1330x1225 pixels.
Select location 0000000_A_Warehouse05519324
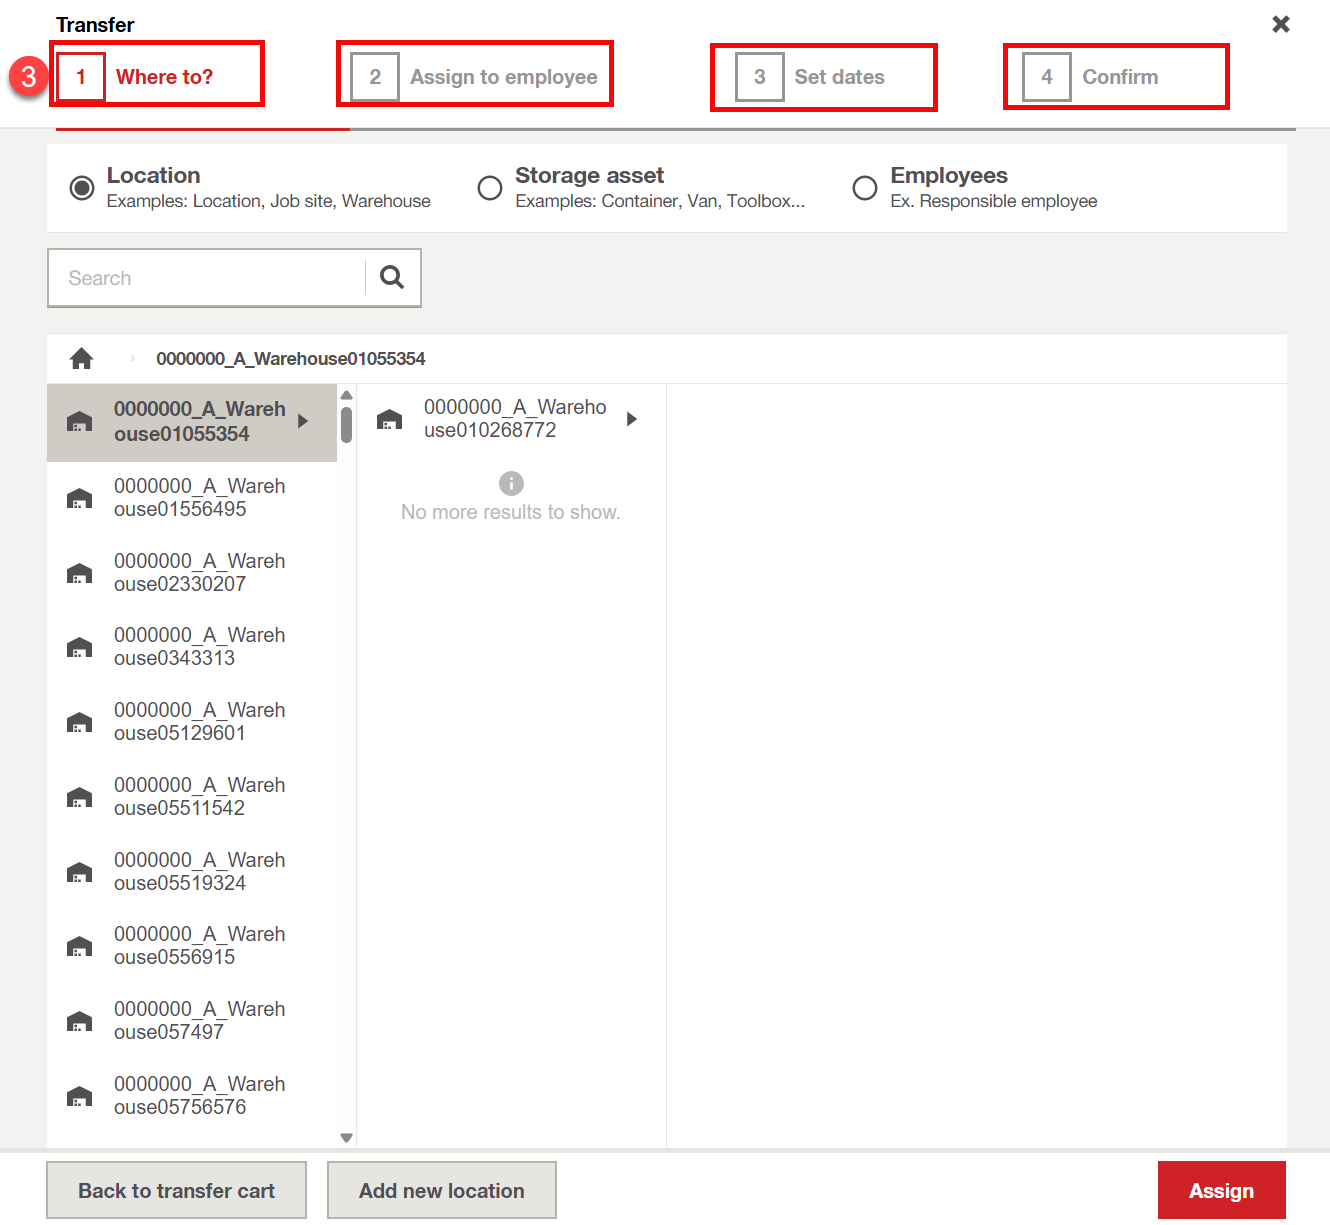tap(192, 872)
